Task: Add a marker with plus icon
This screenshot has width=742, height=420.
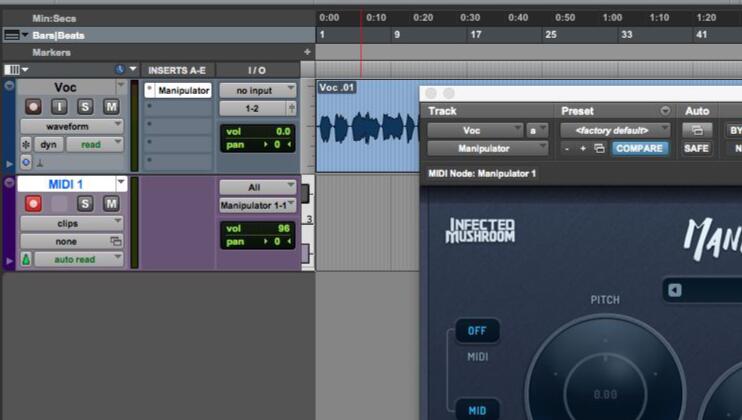Action: (307, 52)
